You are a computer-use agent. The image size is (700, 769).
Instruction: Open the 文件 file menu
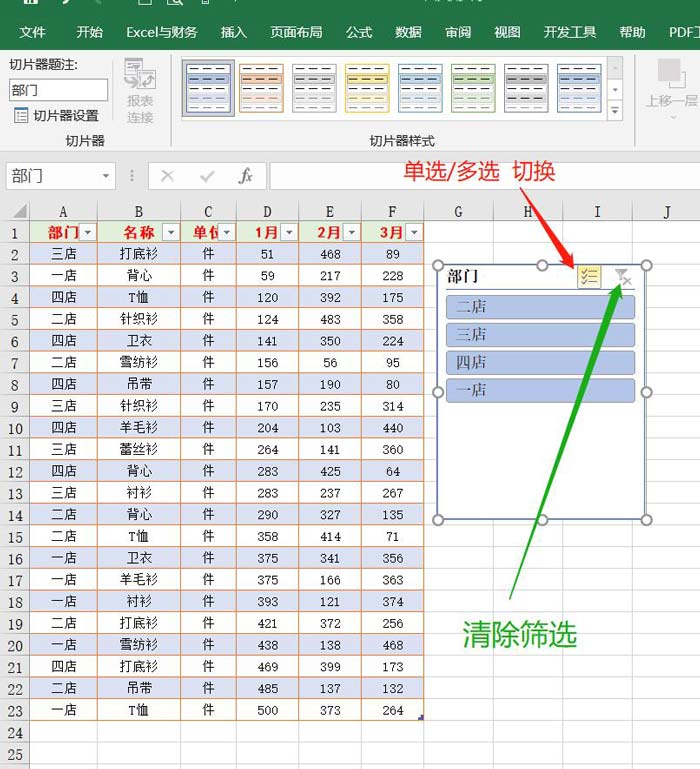pos(32,32)
